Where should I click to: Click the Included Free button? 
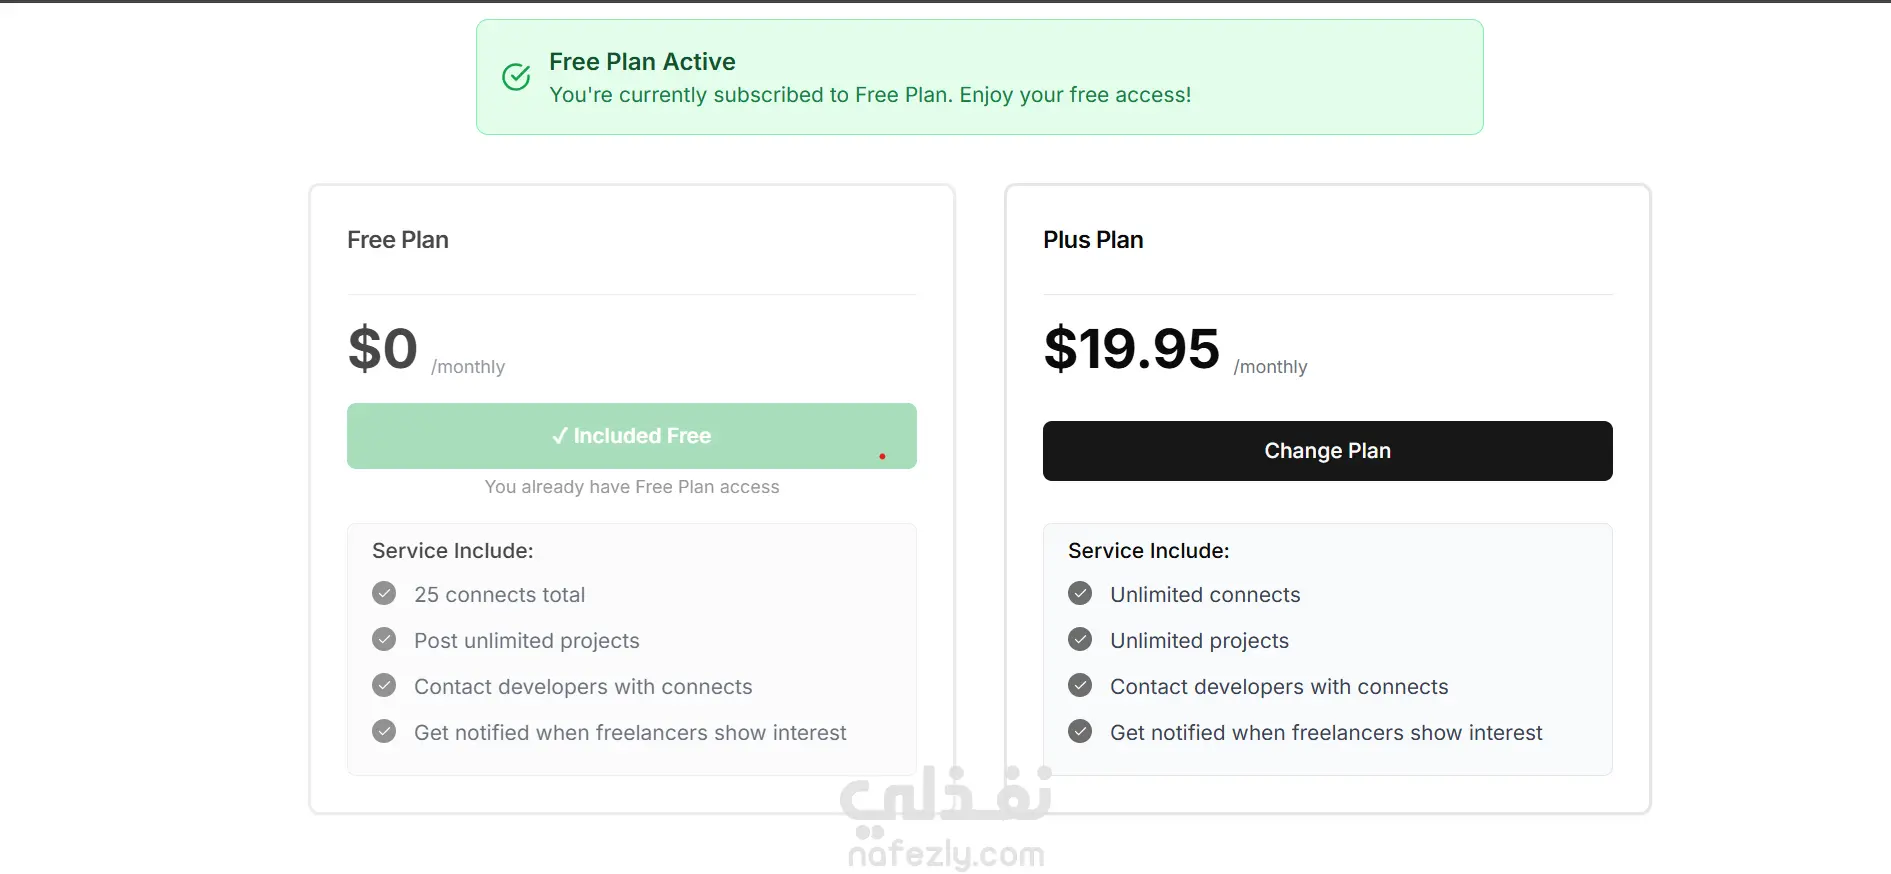[x=631, y=436]
